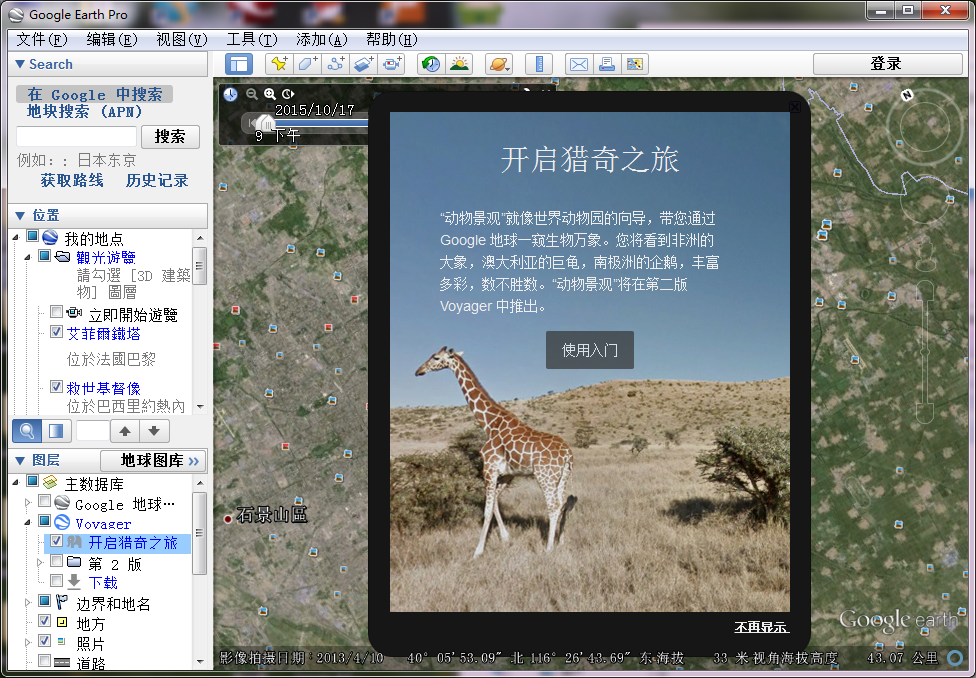Click the historical imagery time slider handle
Viewport: 976px width, 678px height.
pos(266,123)
